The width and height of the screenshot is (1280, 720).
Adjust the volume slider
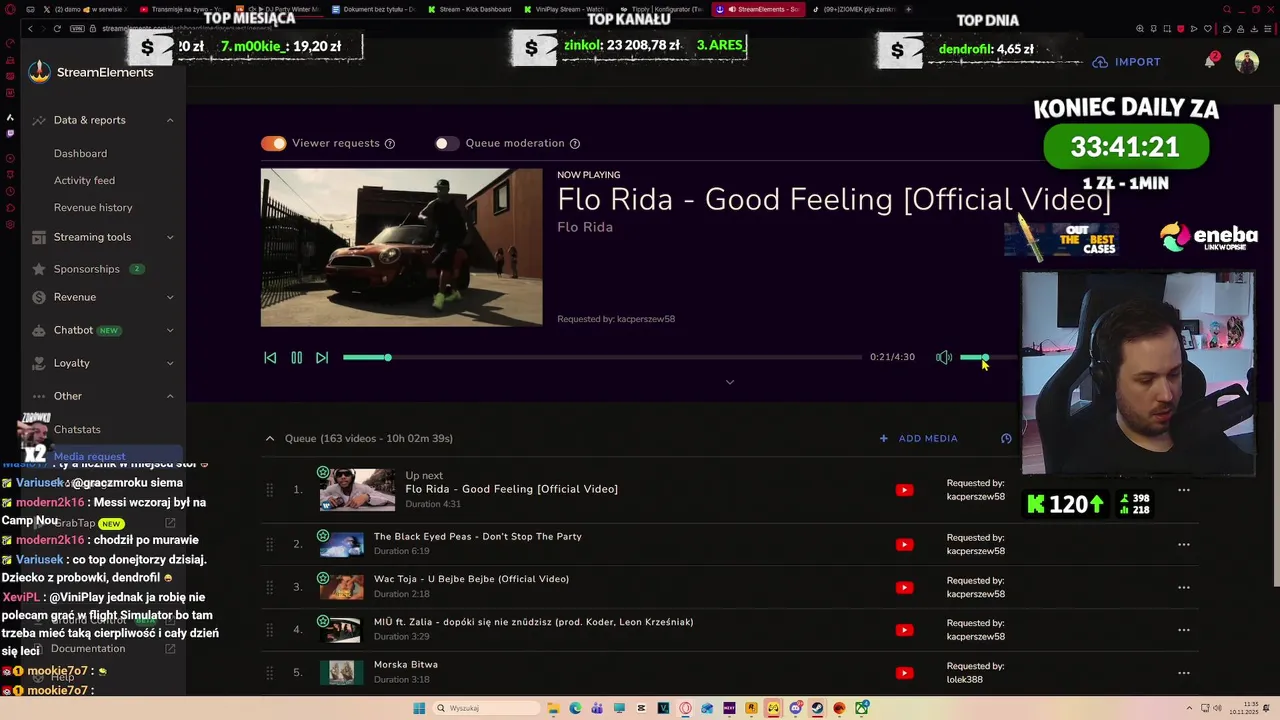pos(987,357)
